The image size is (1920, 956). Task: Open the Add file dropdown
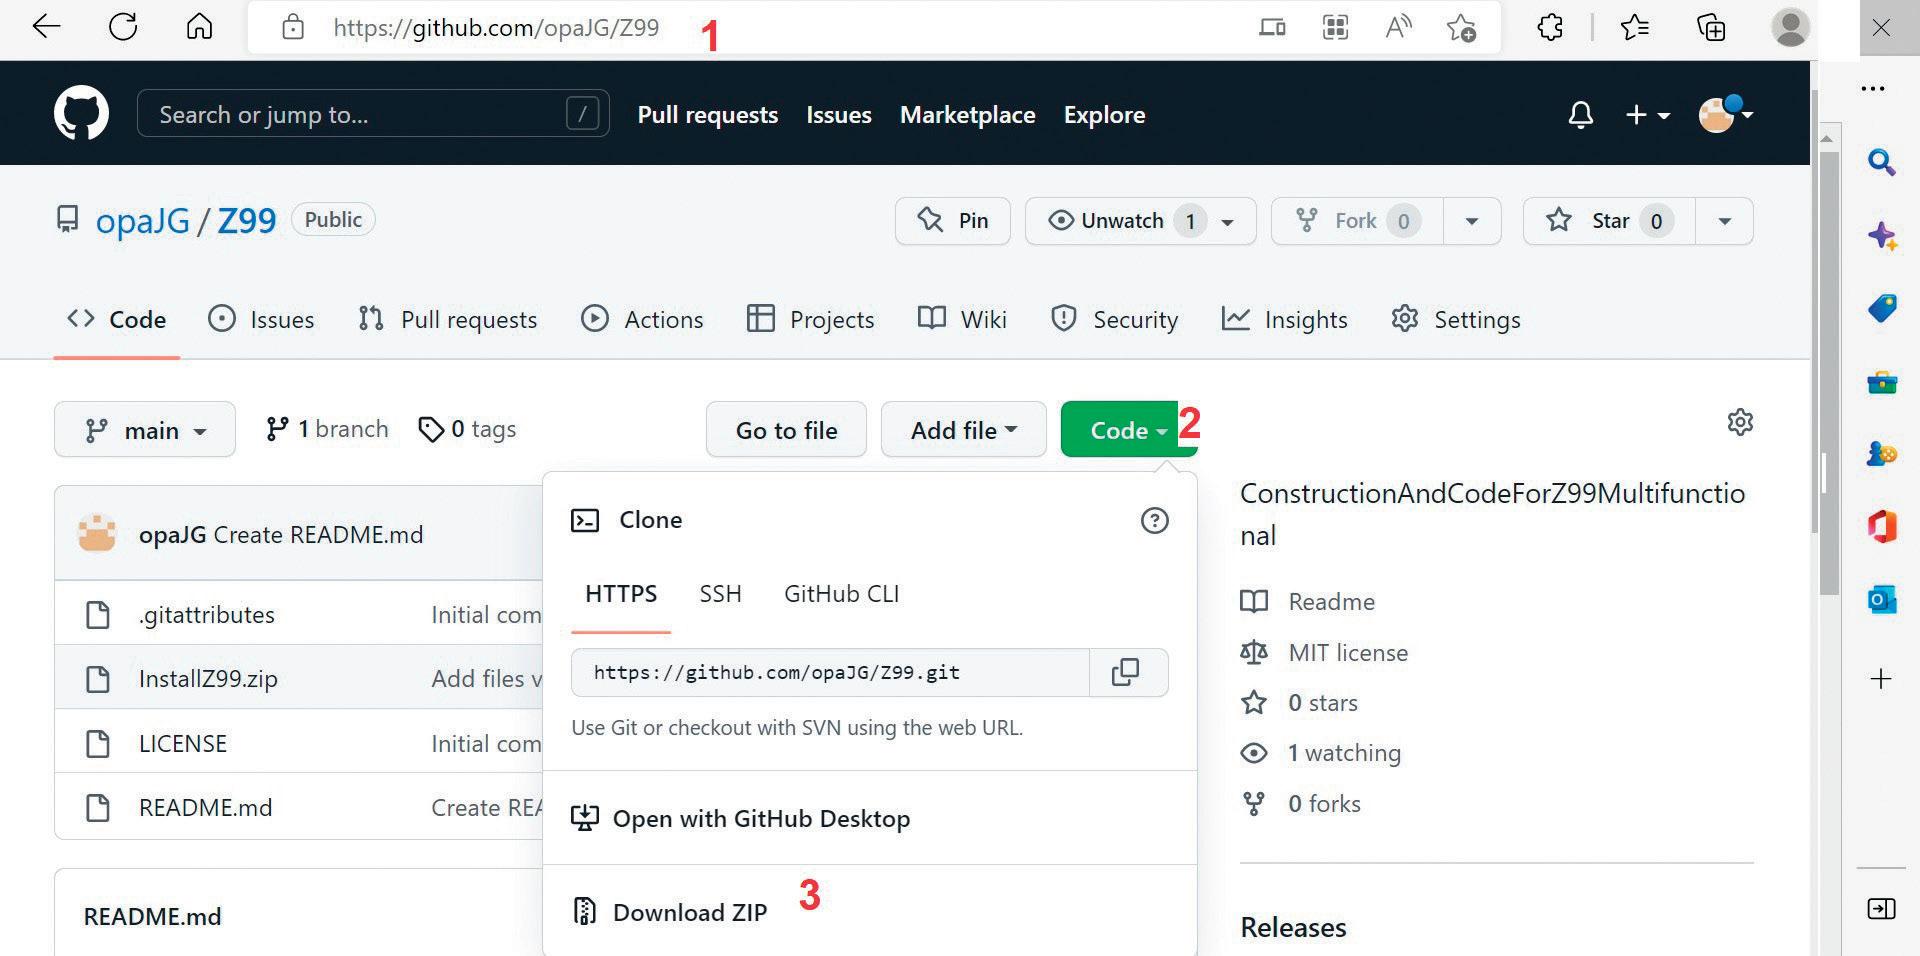963,430
